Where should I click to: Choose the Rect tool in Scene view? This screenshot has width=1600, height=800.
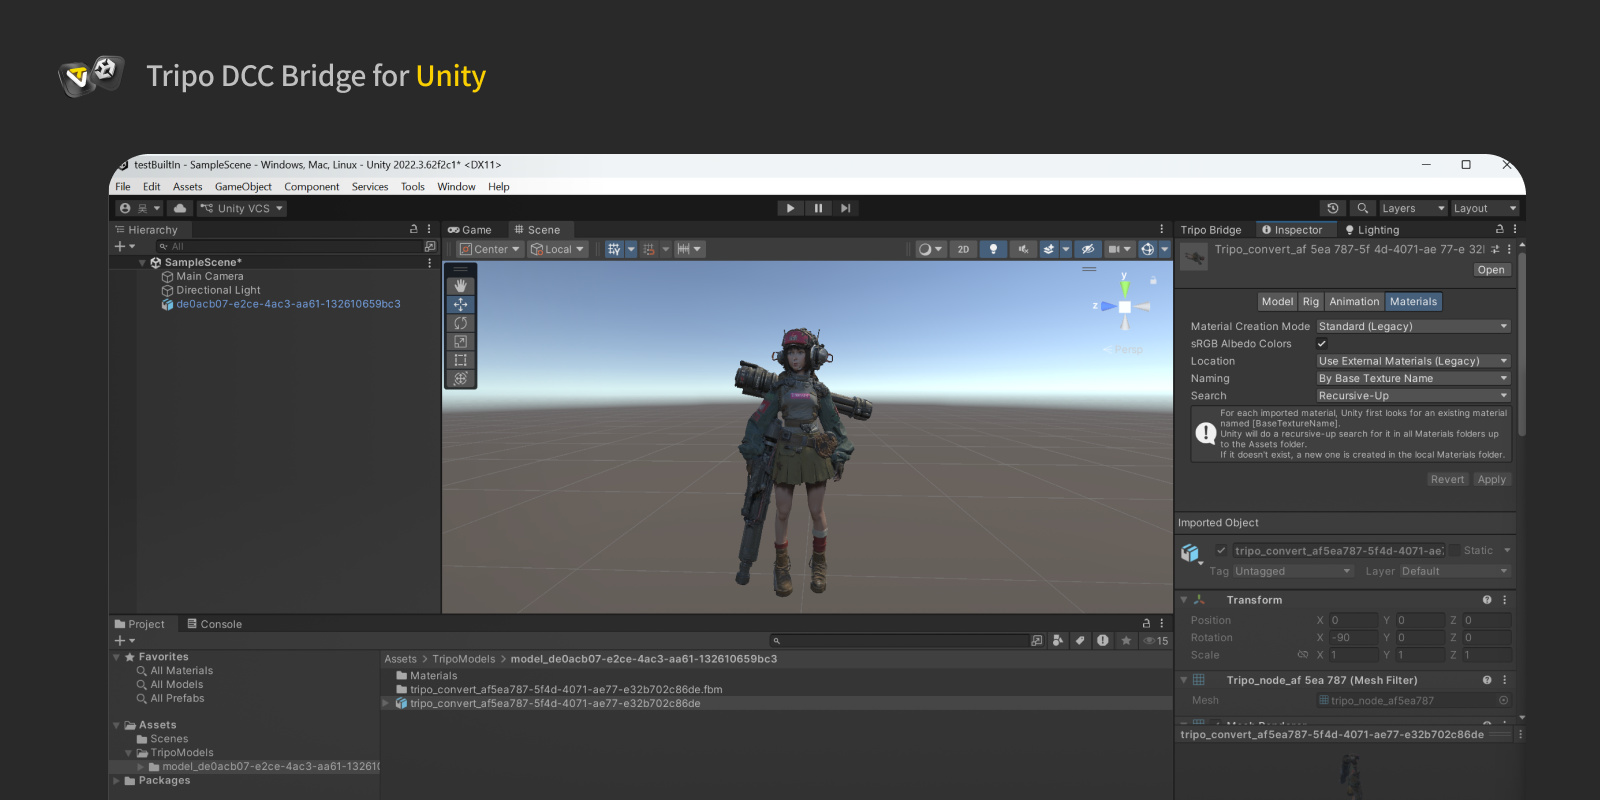(460, 360)
